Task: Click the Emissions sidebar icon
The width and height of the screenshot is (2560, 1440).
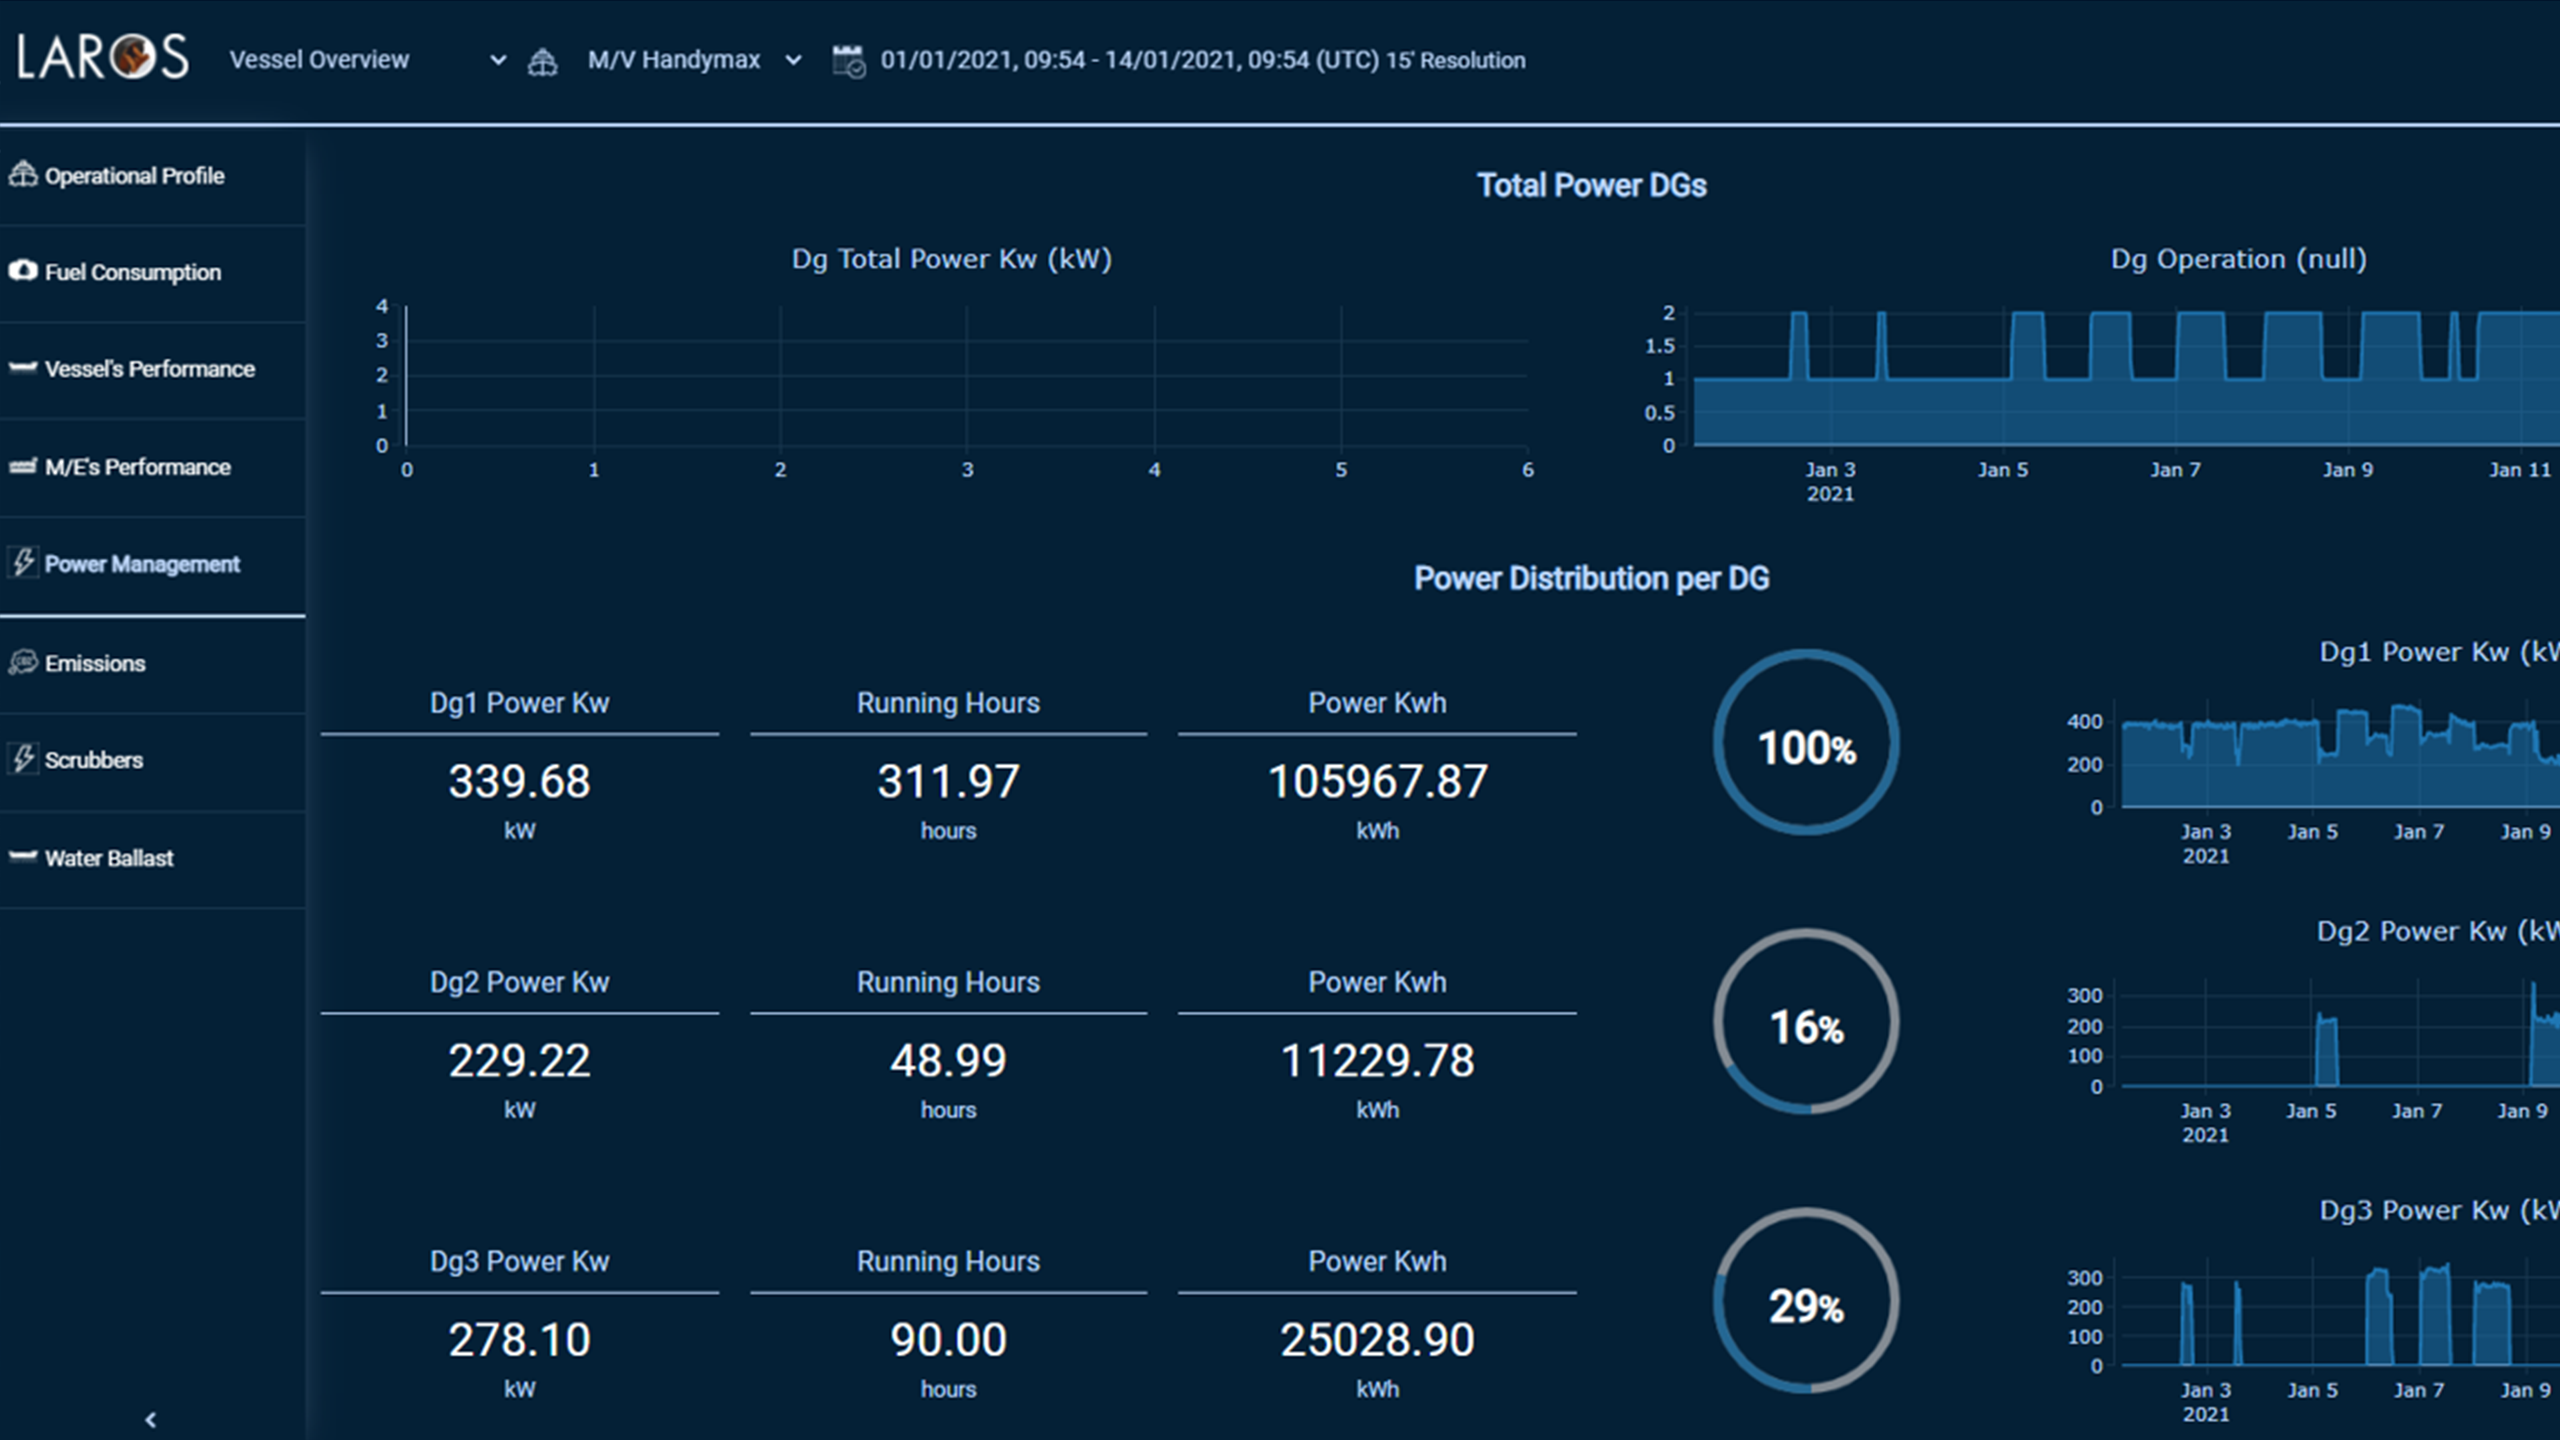Action: (22, 662)
